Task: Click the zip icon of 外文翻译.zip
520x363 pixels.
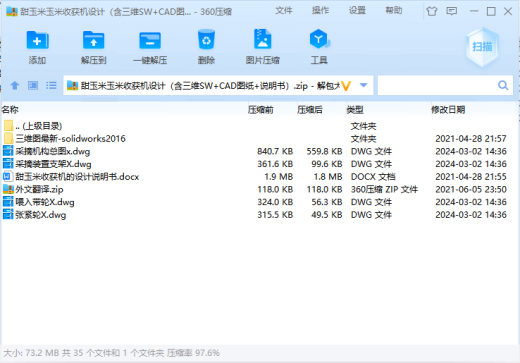Action: [x=8, y=189]
